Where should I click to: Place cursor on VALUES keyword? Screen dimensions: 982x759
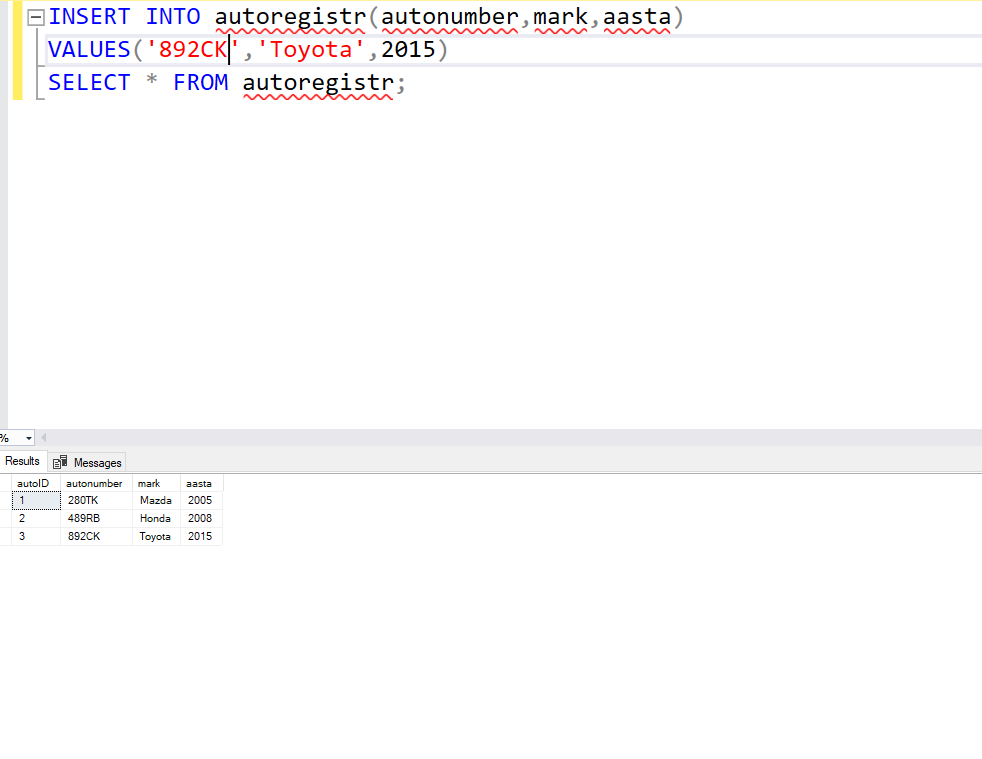click(x=89, y=49)
